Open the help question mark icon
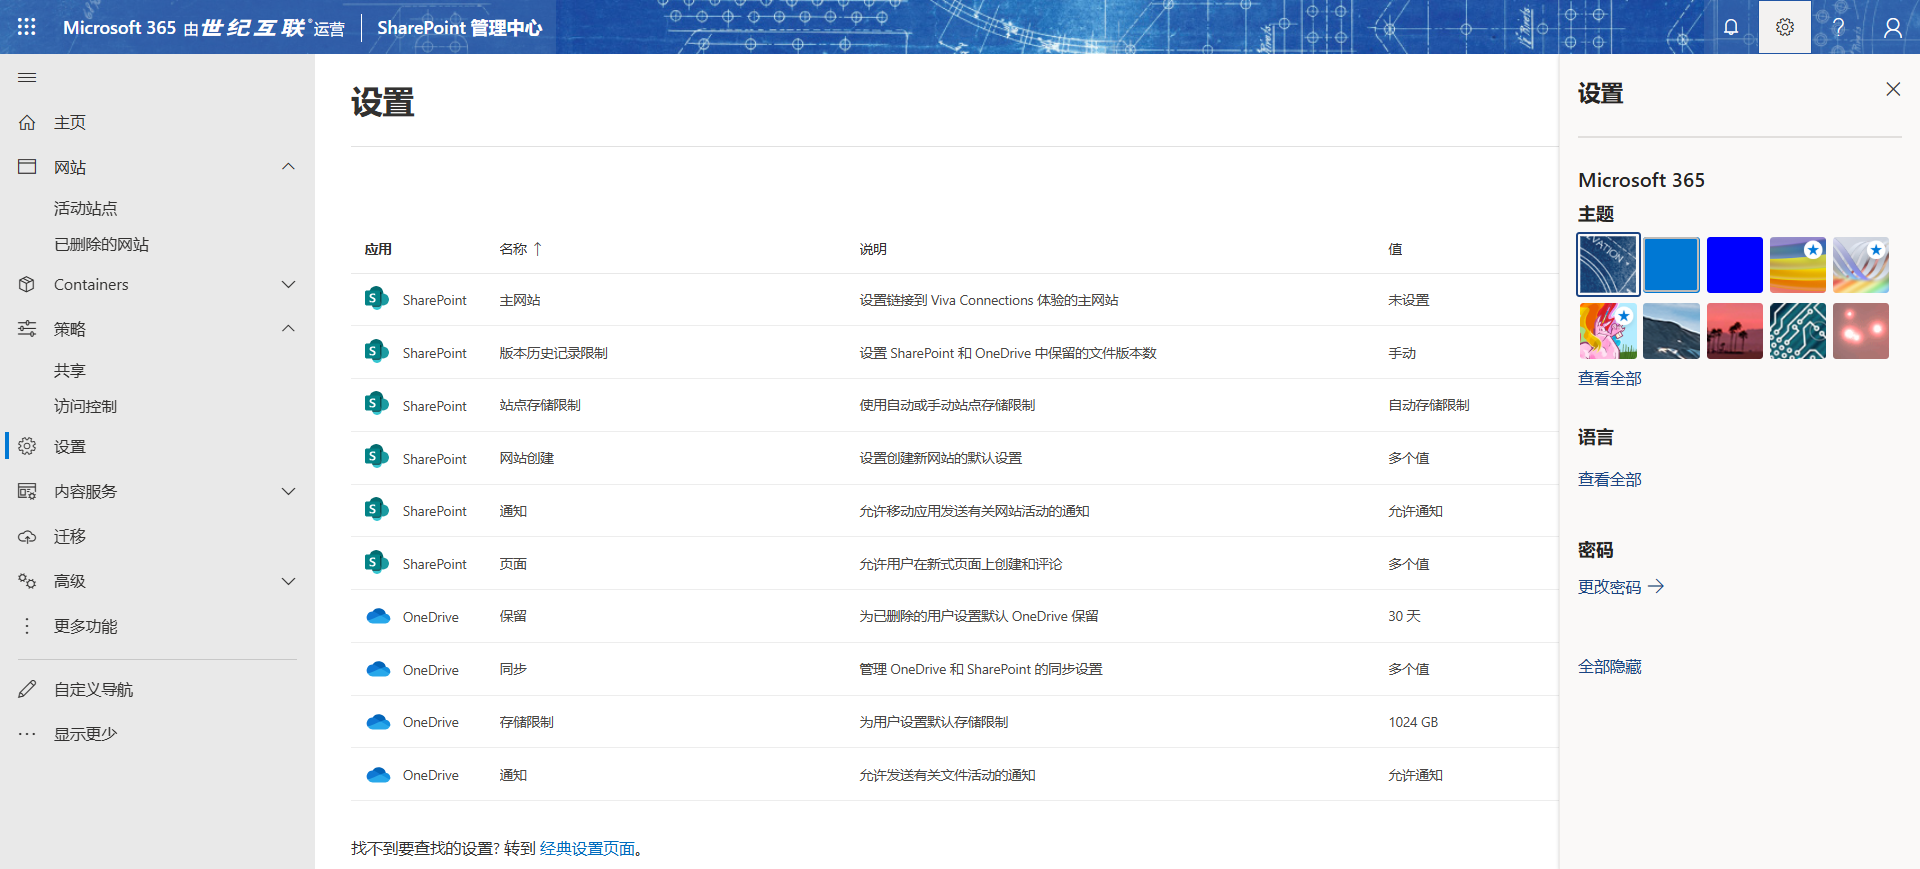 1838,27
